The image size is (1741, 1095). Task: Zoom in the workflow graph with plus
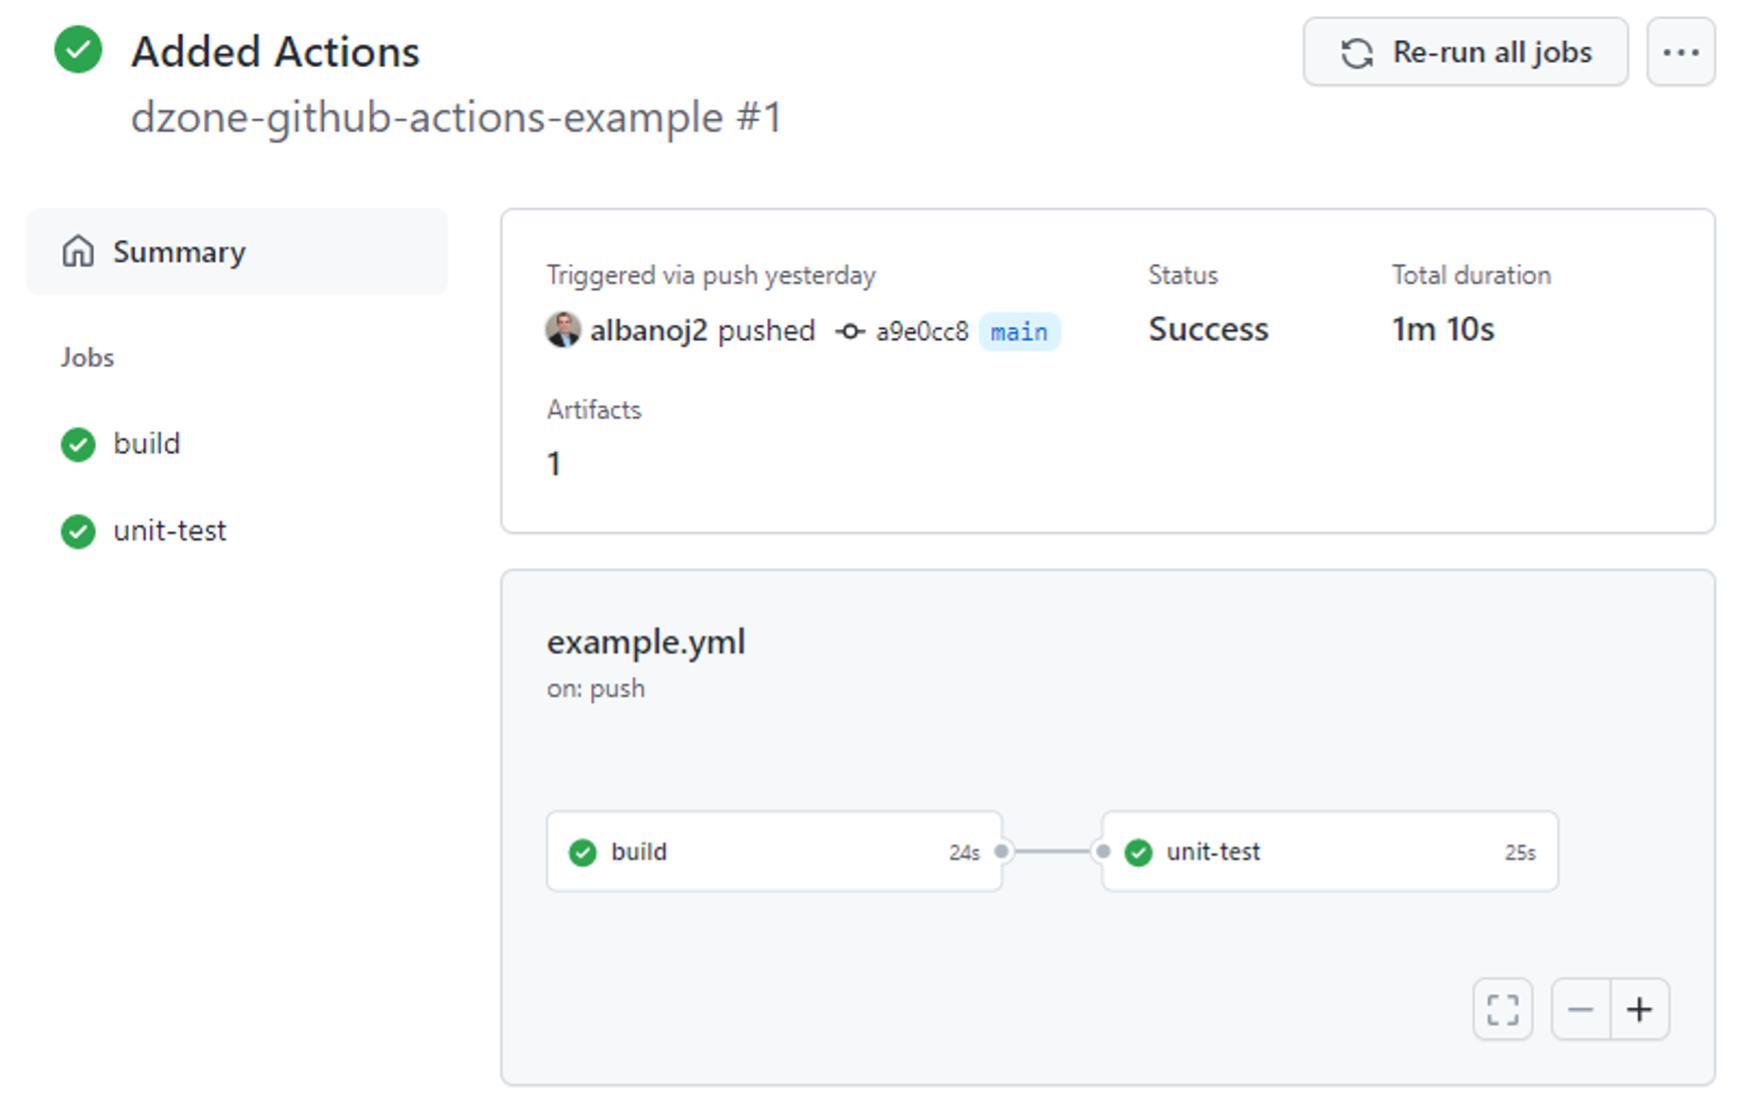[1639, 1010]
